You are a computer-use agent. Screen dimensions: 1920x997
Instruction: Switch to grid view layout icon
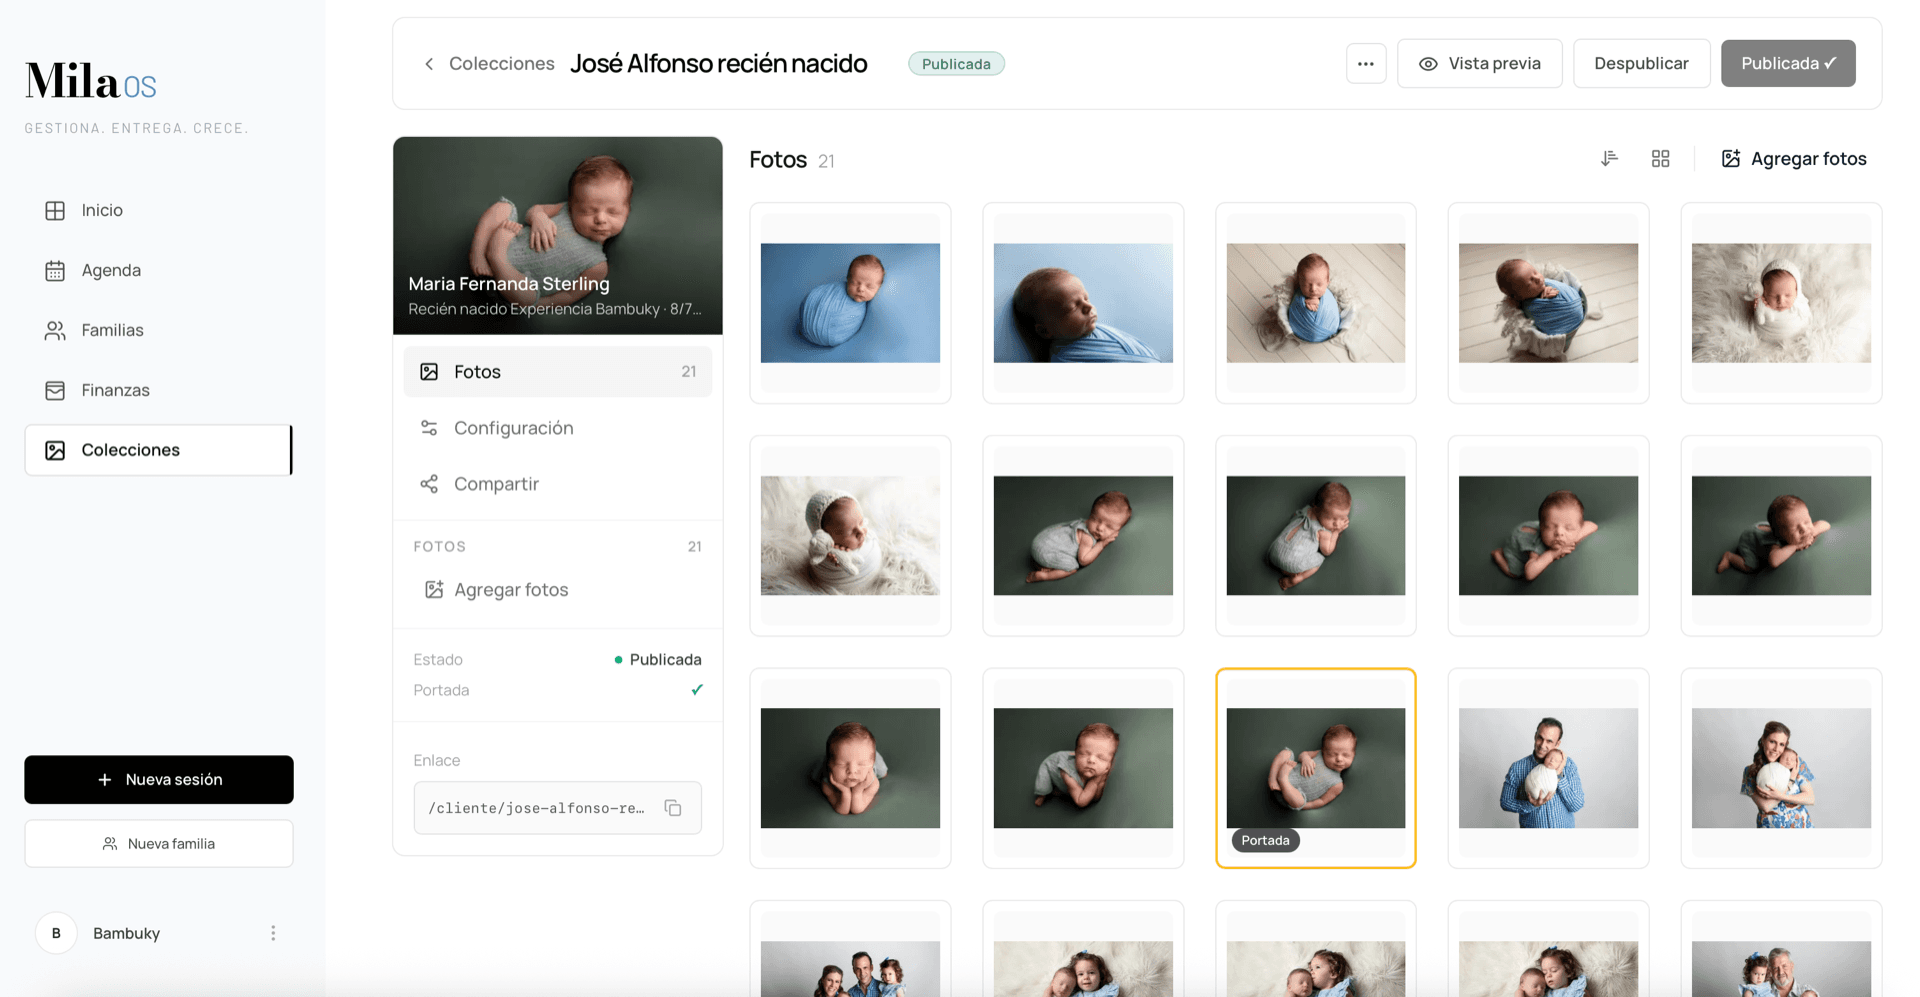(1660, 159)
